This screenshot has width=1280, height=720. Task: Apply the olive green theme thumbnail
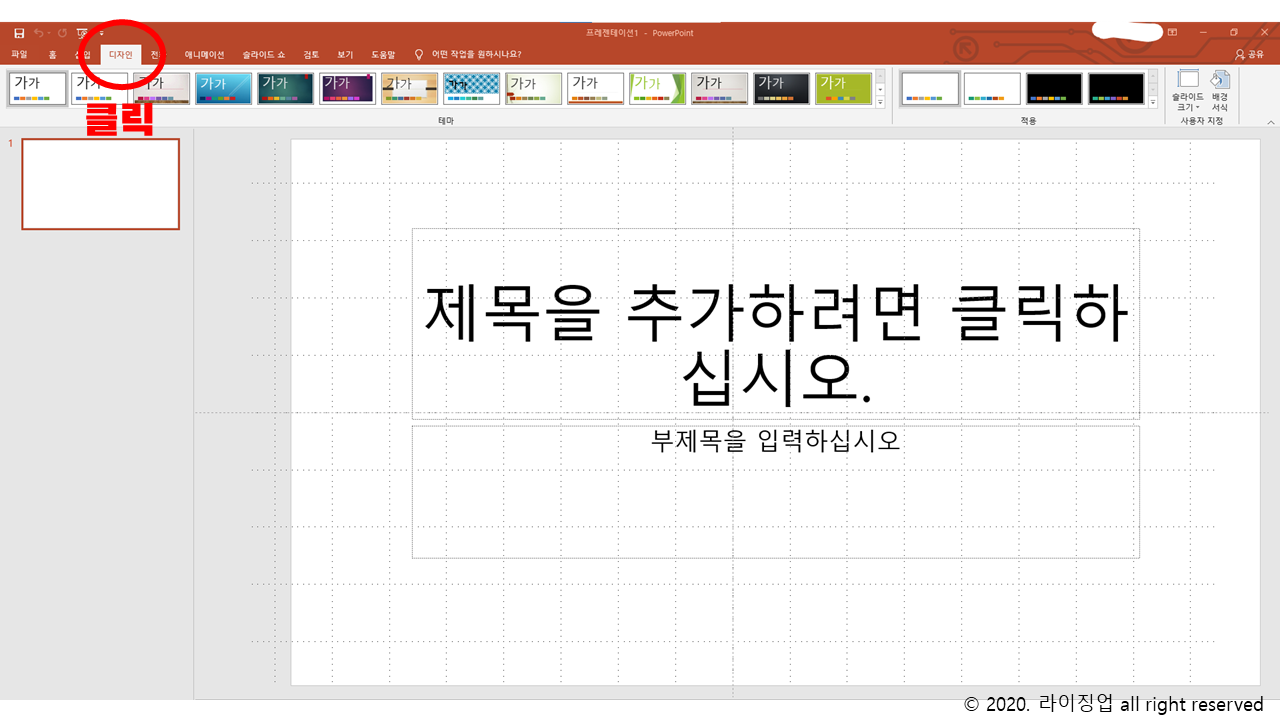point(843,88)
